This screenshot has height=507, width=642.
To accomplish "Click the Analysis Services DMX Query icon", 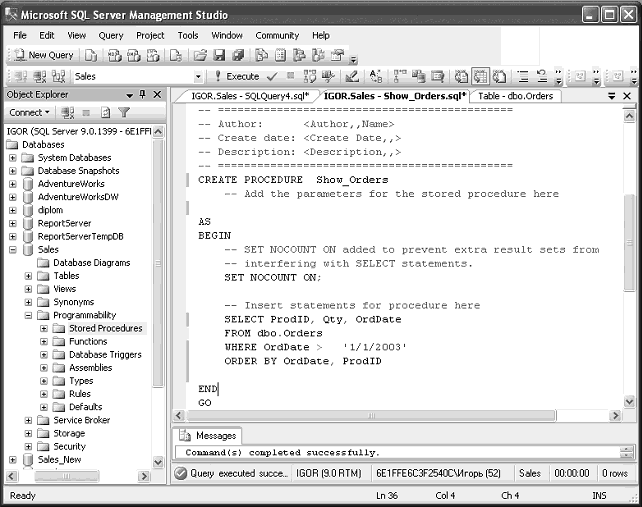I will pos(134,55).
